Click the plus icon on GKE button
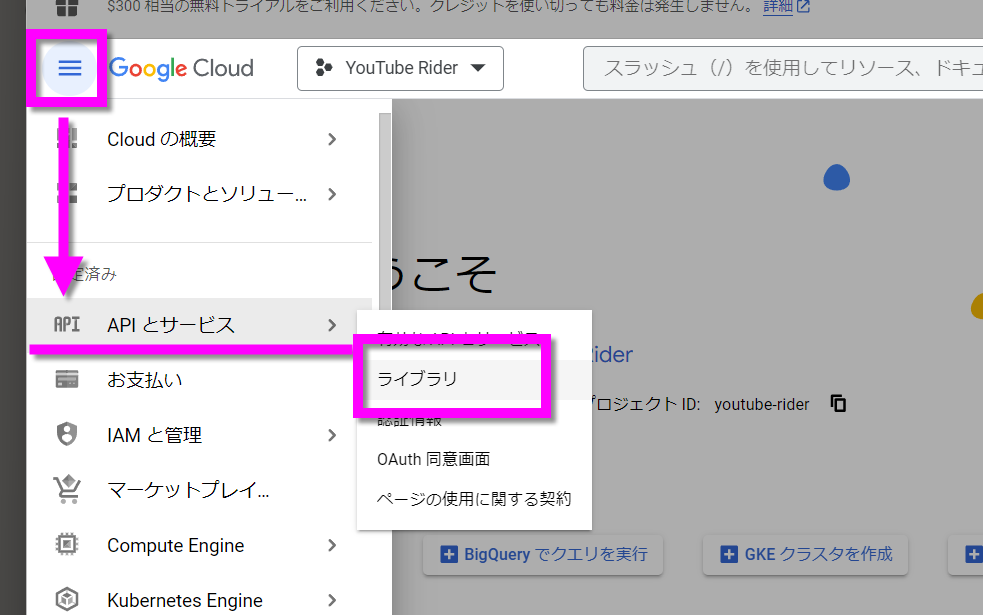983x615 pixels. click(x=728, y=554)
